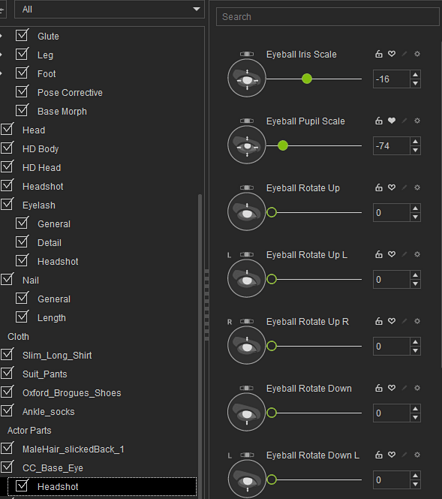Toggle the HD Head checkbox
The image size is (442, 499).
(x=7, y=167)
